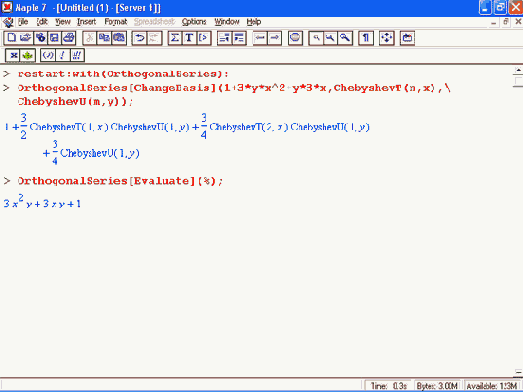523x392 pixels.
Task: Go forward with the right arrow icon
Action: tap(274, 38)
